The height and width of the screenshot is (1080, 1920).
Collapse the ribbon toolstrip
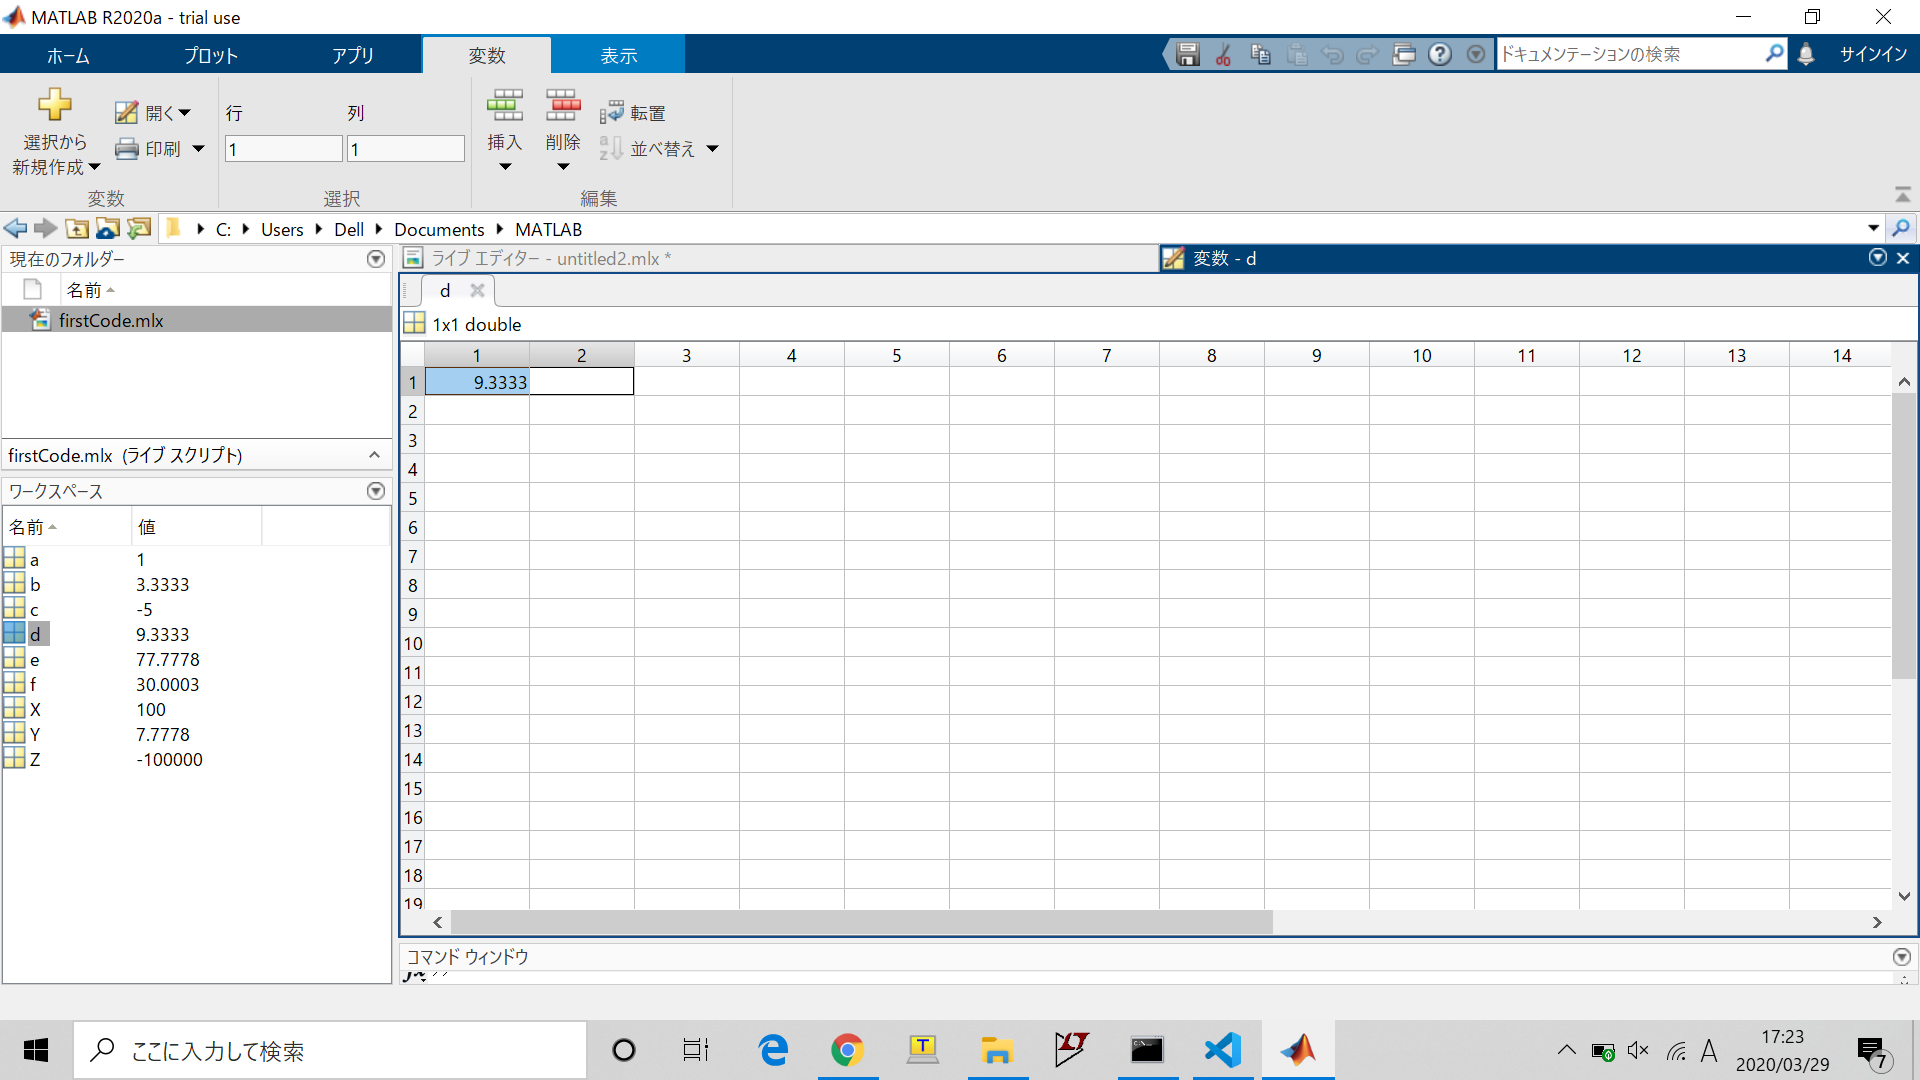(x=1903, y=194)
